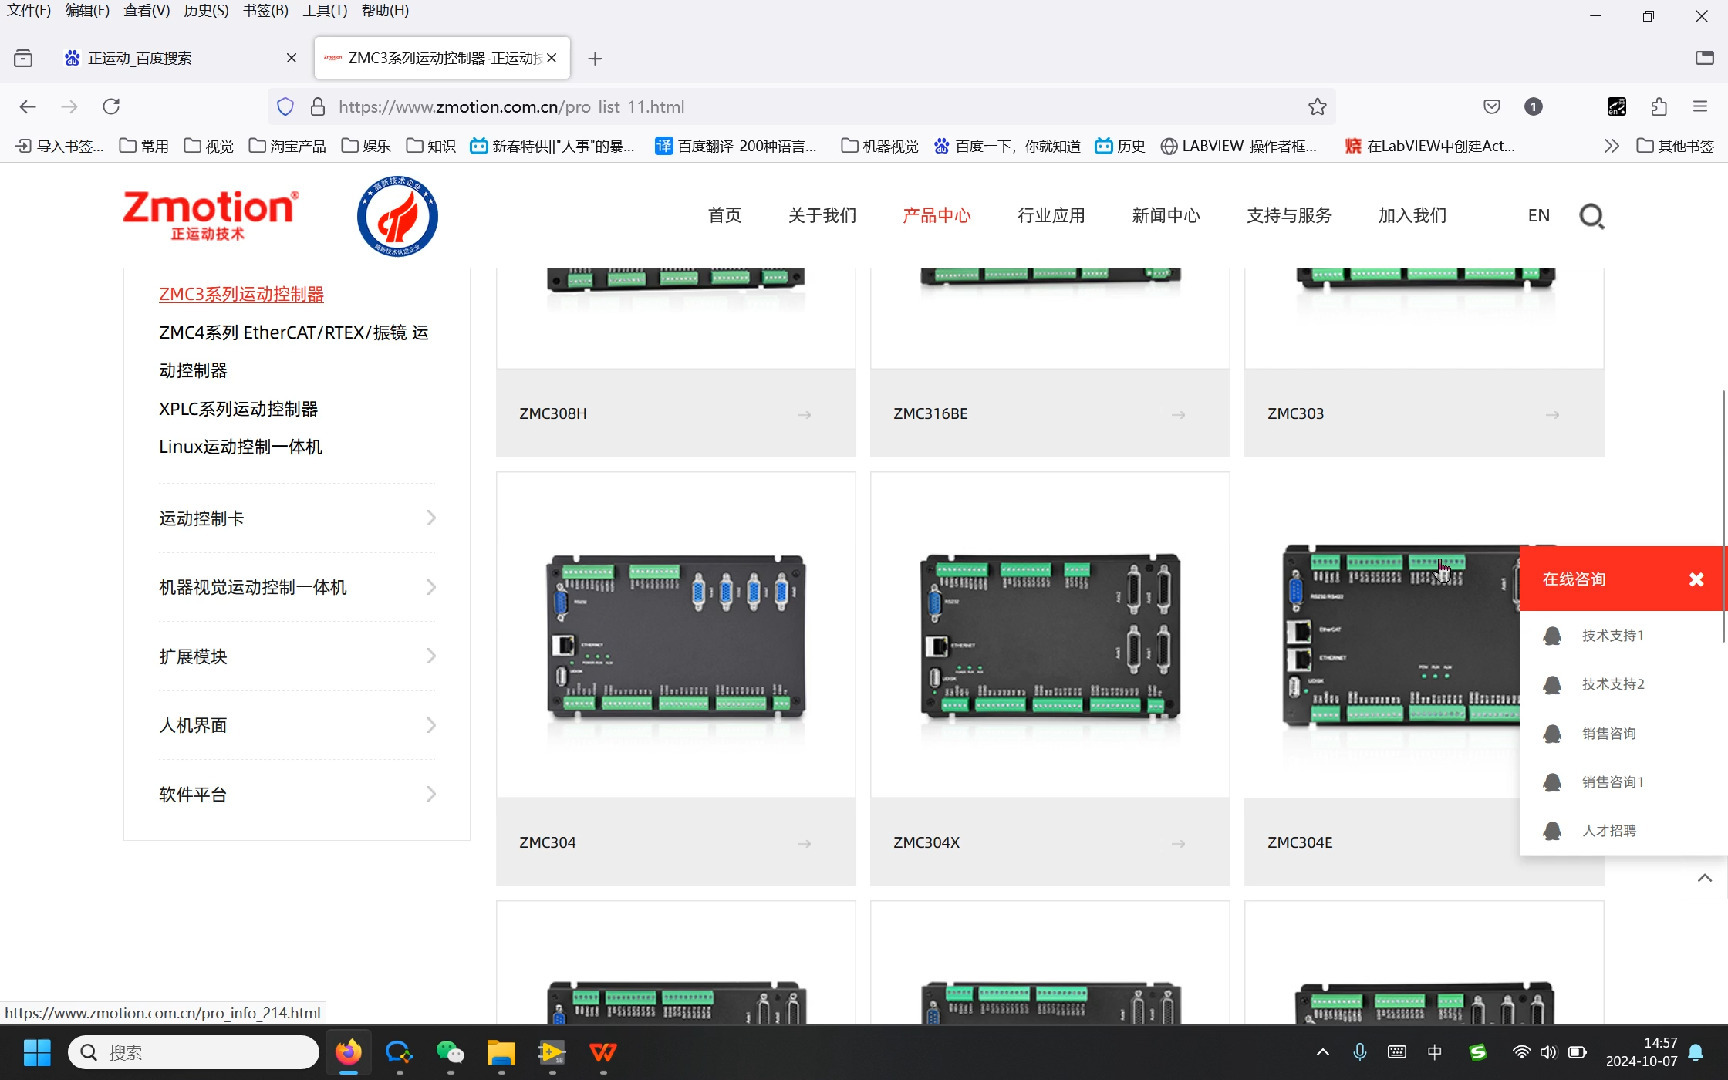This screenshot has width=1728, height=1080.
Task: Open the extensions puzzle icon
Action: [1659, 106]
